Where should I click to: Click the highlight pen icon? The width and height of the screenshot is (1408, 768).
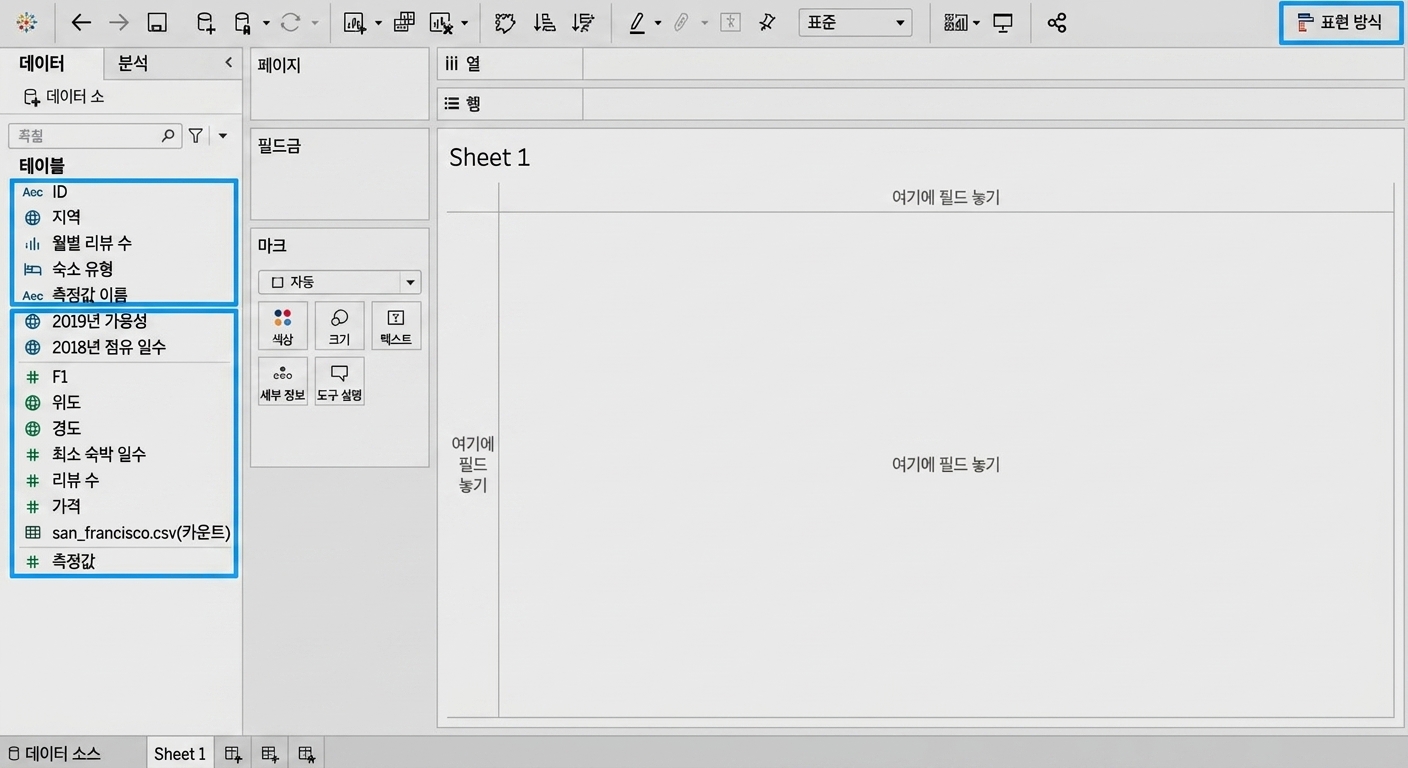point(637,22)
